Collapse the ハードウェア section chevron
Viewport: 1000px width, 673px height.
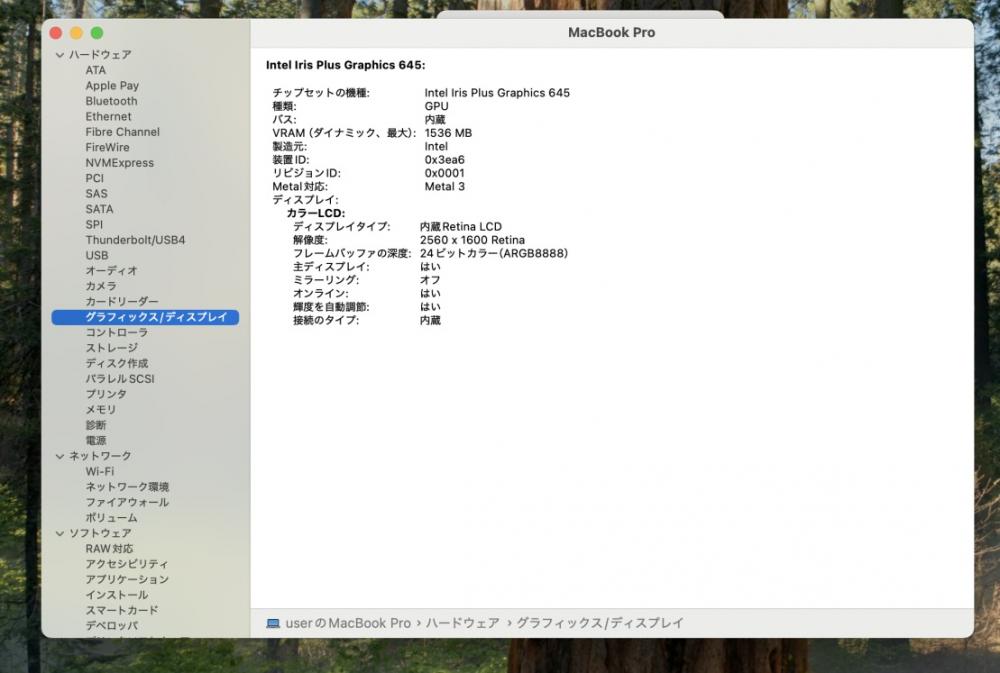coord(60,55)
